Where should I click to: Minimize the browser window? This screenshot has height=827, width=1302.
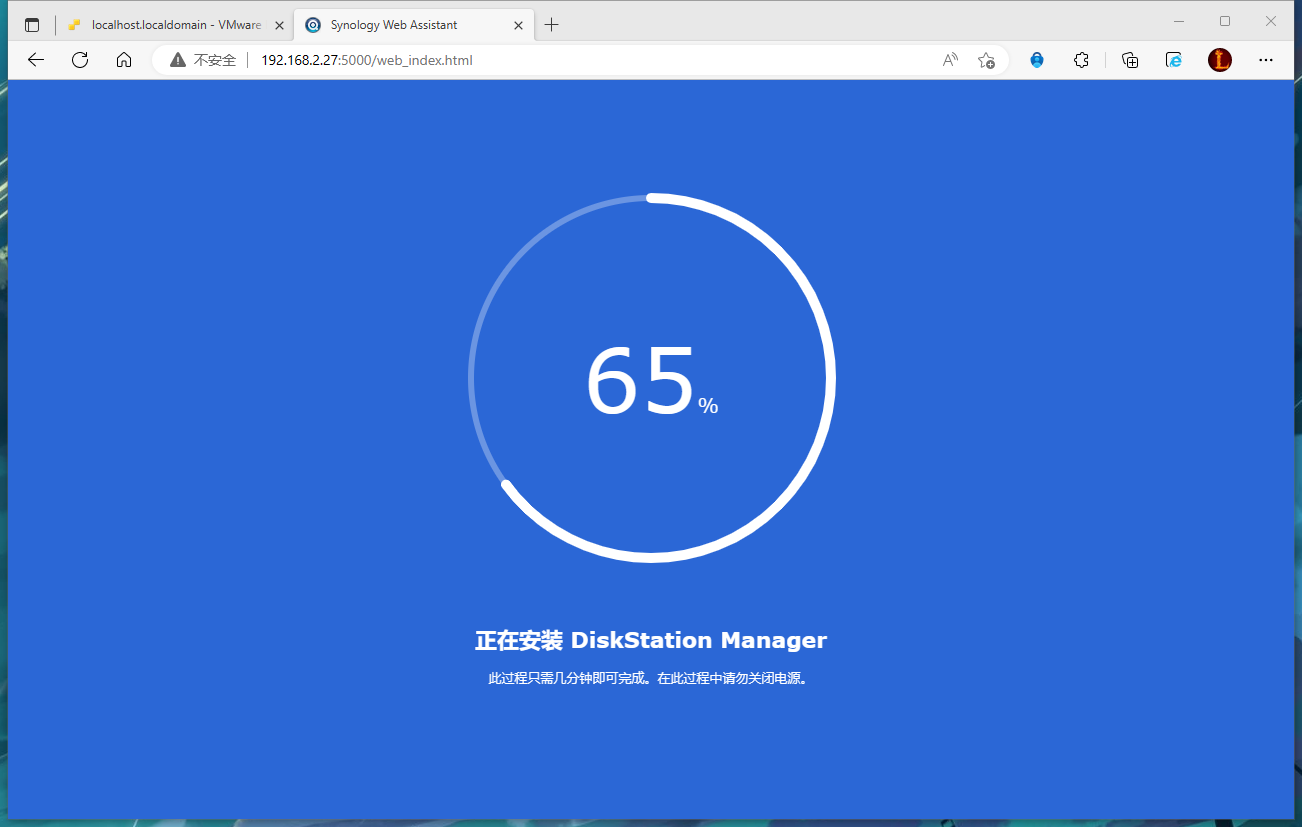pos(1179,21)
